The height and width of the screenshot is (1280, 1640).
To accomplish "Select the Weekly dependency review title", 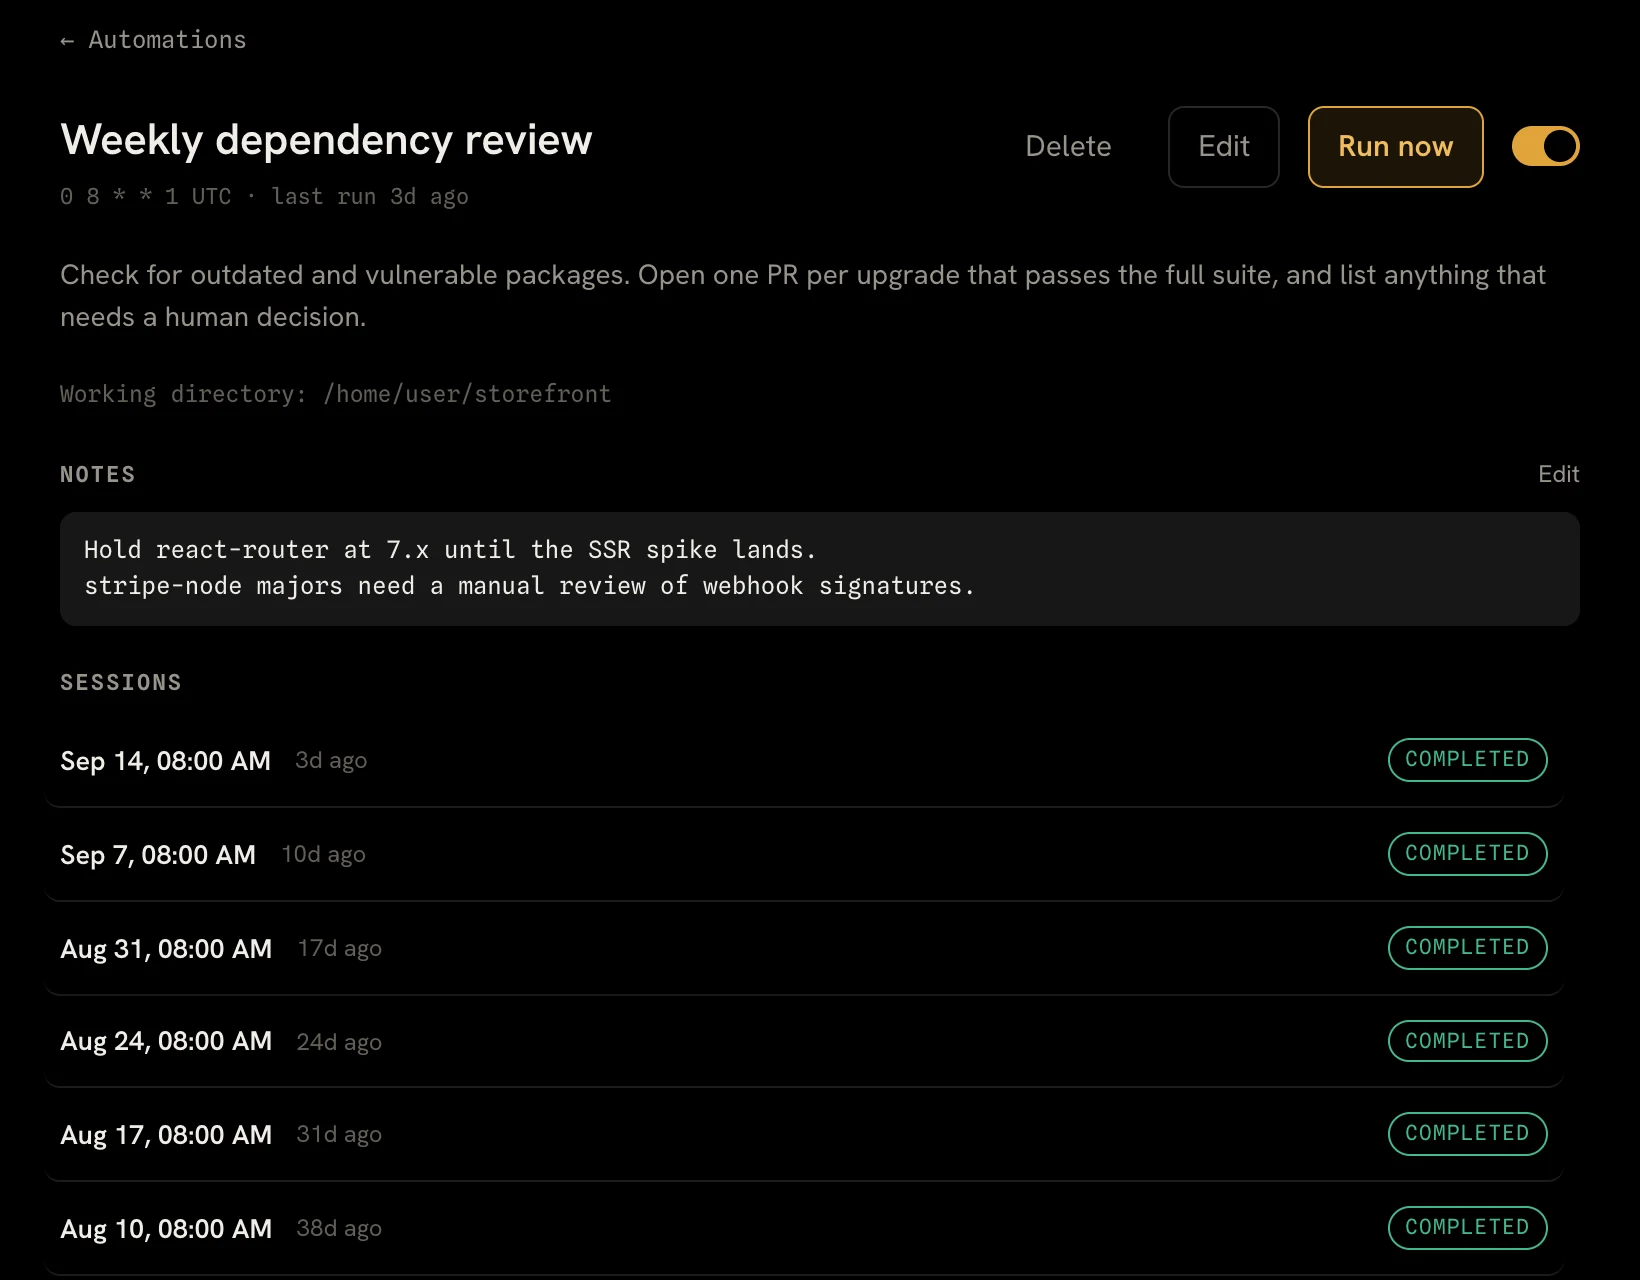I will point(326,141).
